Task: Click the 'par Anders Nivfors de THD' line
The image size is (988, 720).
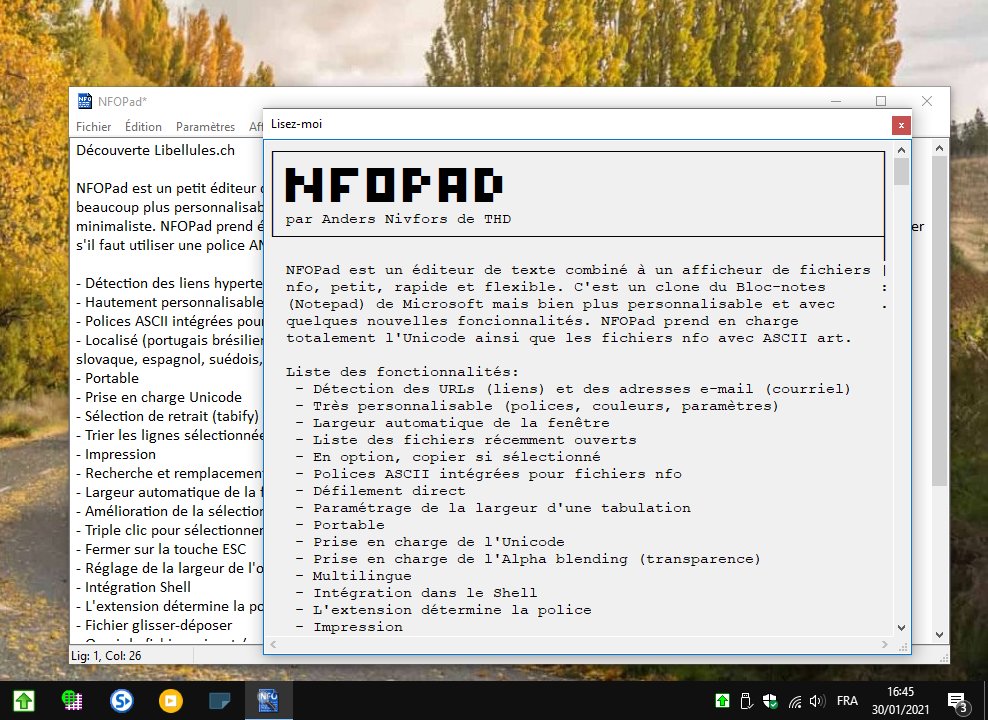Action: (398, 219)
